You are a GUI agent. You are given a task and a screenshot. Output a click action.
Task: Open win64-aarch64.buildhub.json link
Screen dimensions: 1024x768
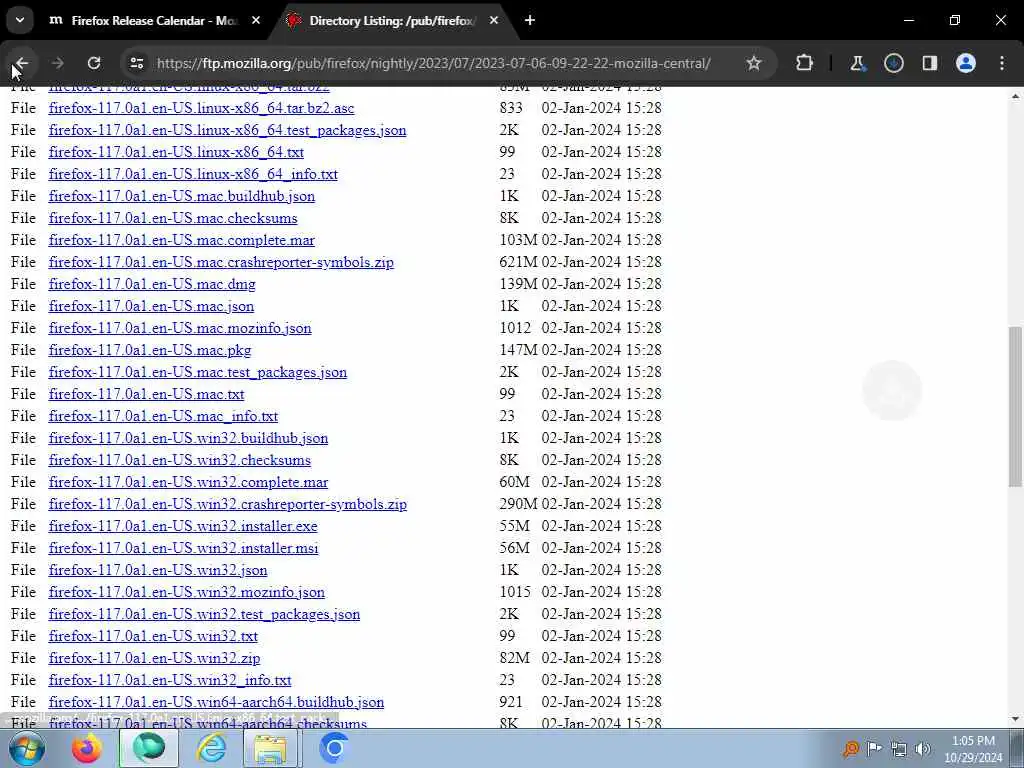pos(216,702)
